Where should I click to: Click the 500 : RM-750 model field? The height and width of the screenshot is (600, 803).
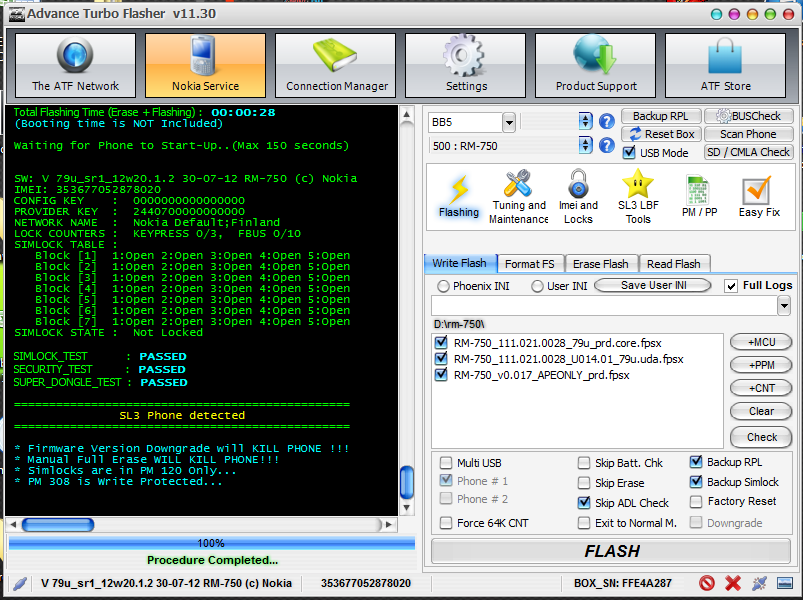coord(503,146)
